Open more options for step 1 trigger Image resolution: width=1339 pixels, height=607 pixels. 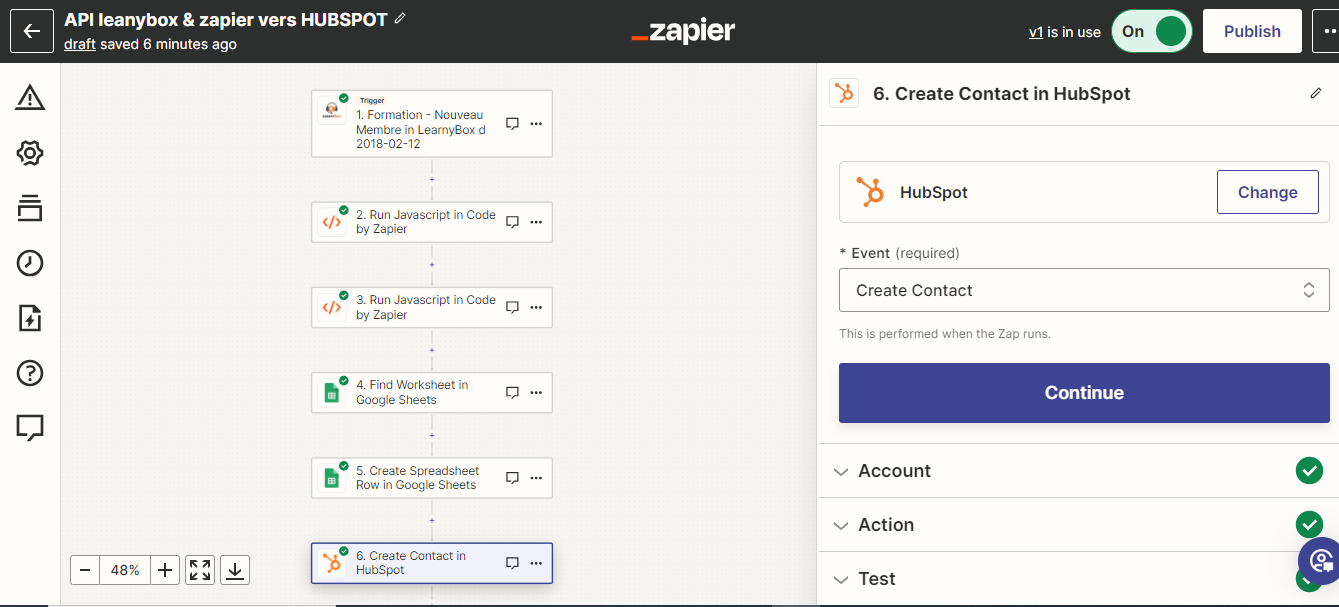[536, 124]
